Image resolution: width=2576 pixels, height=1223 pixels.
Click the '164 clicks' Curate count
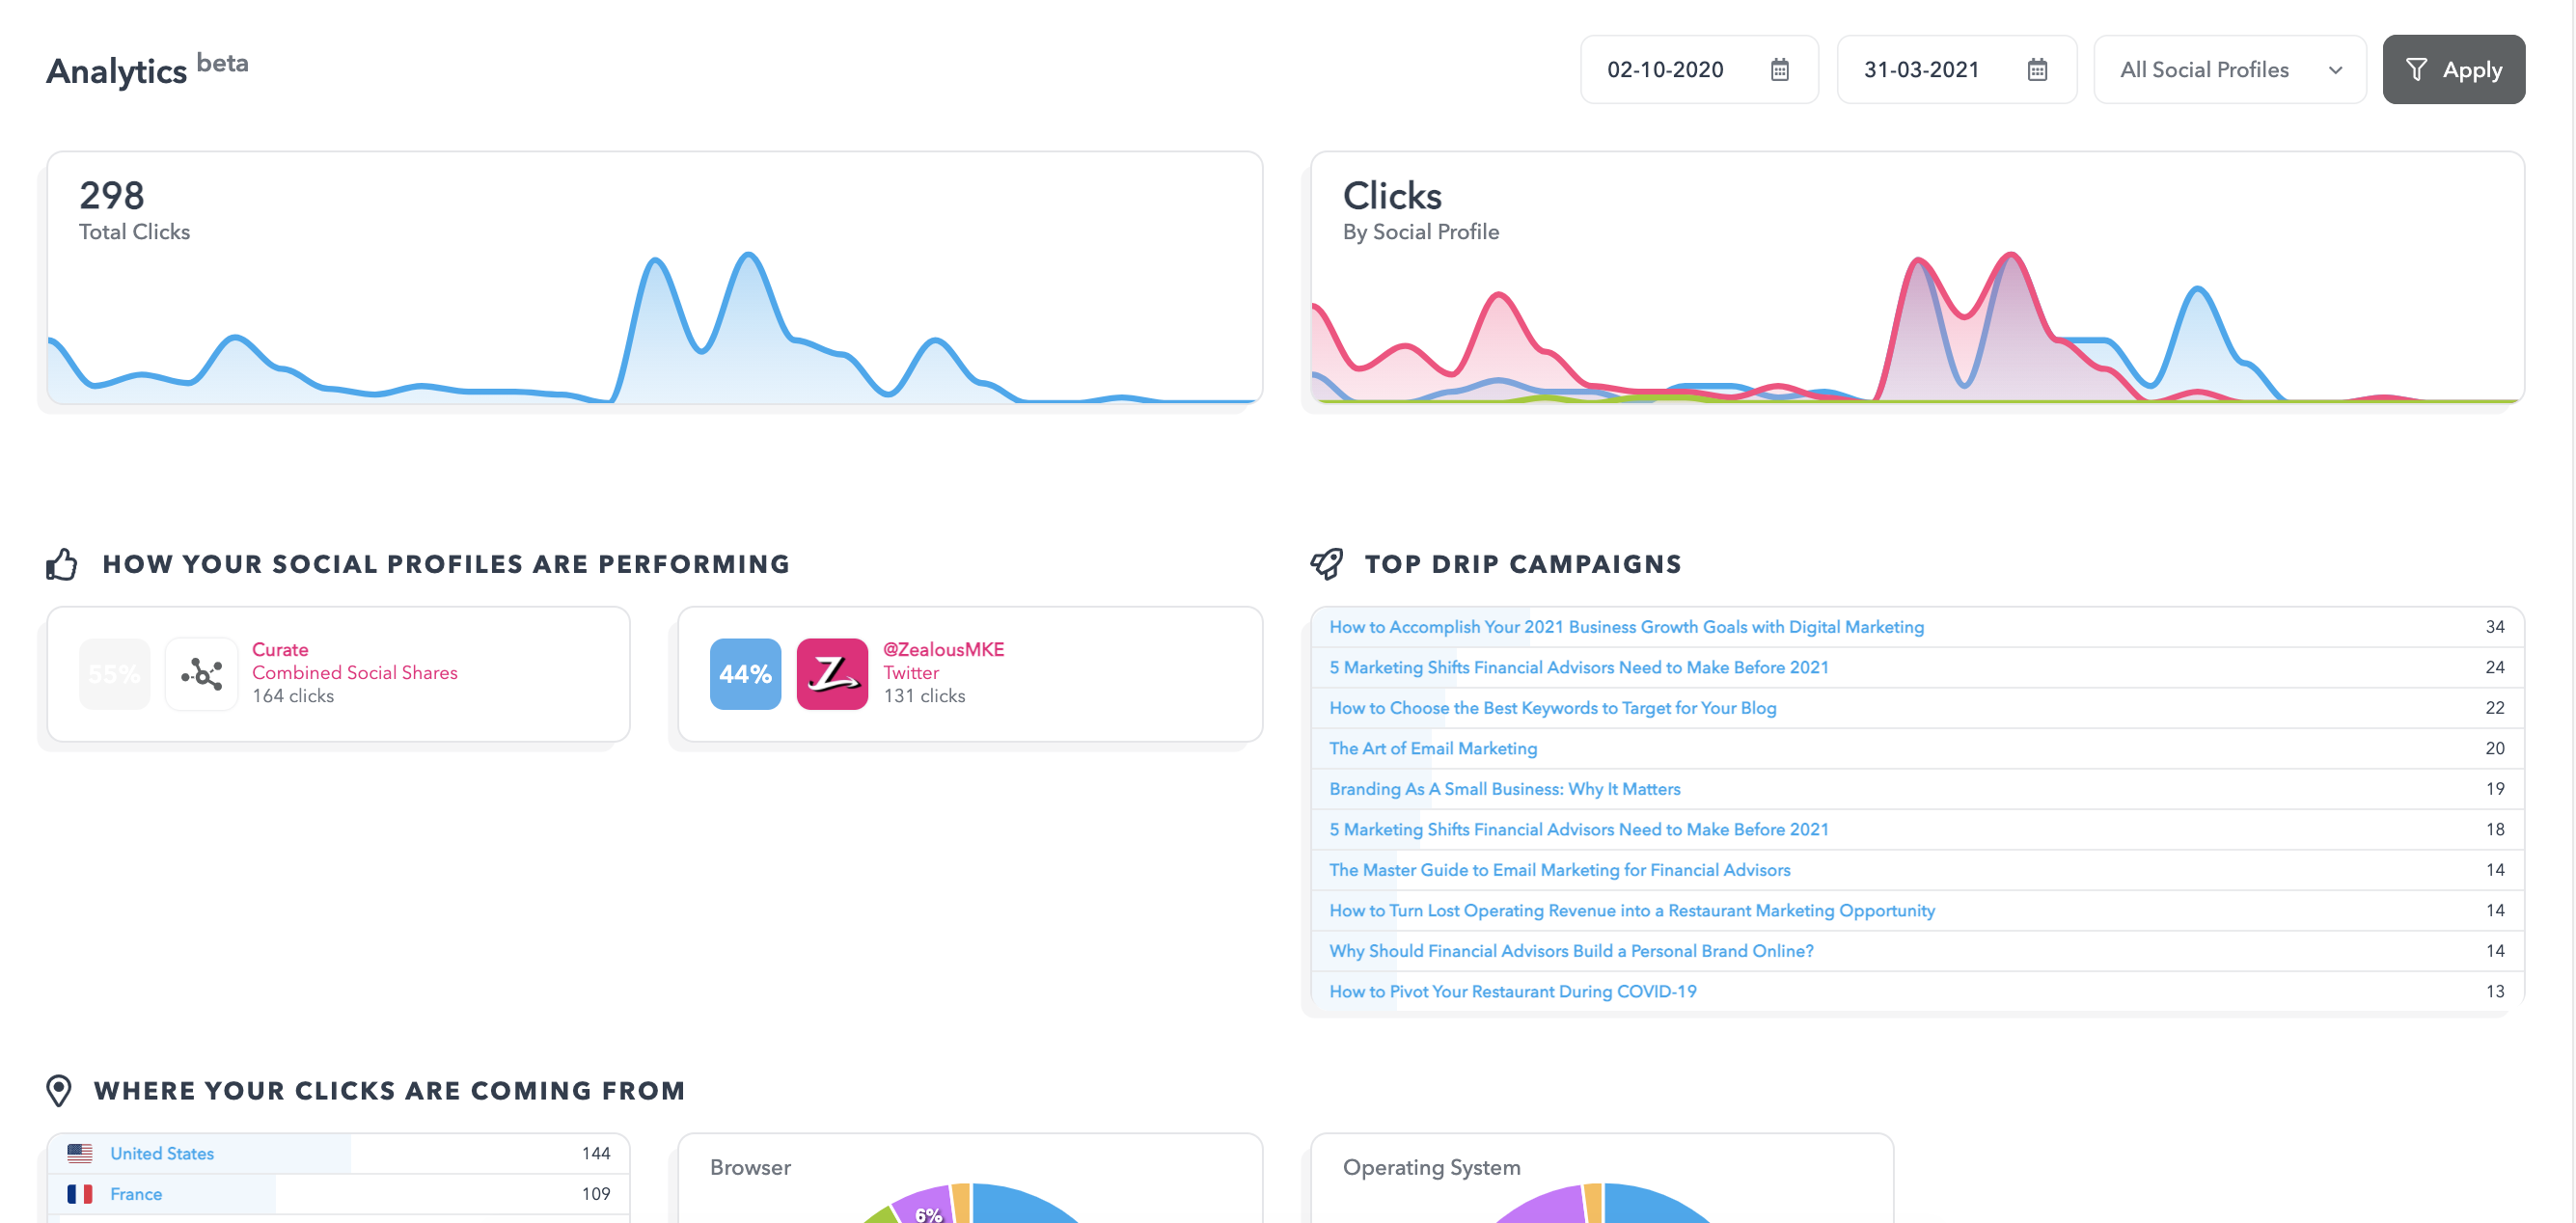tap(293, 696)
